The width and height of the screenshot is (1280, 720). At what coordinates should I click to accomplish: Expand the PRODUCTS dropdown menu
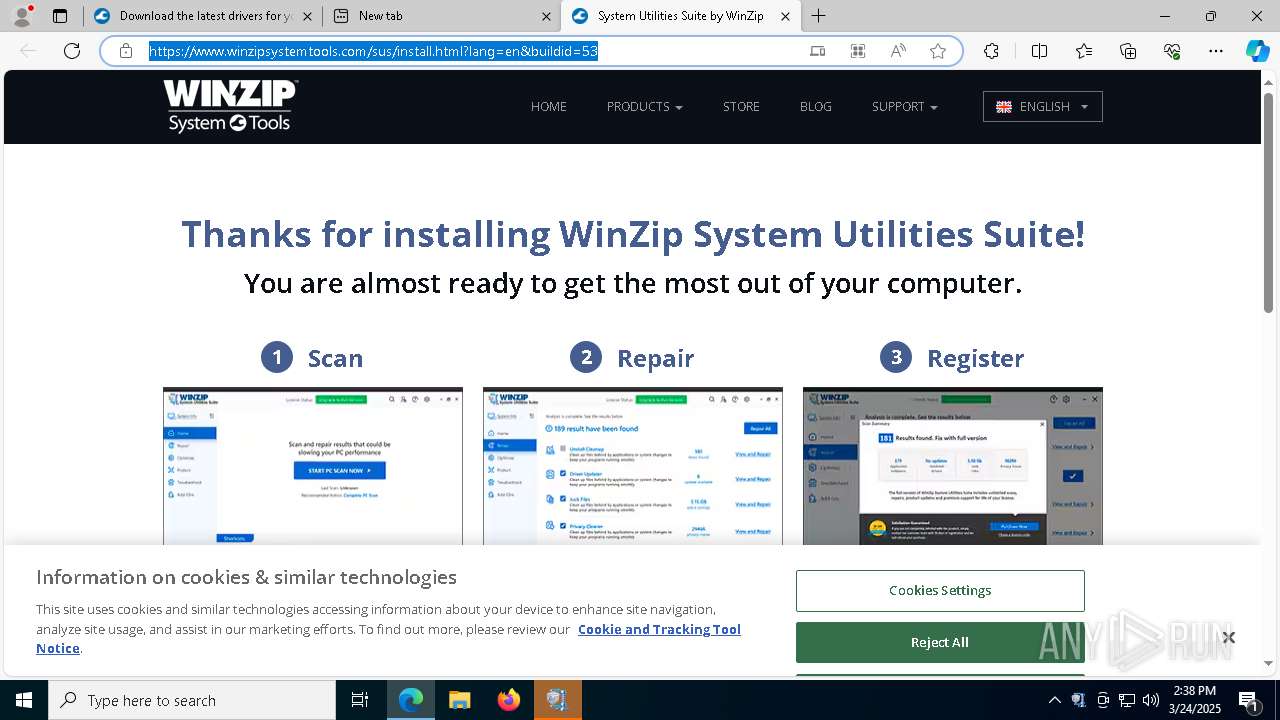[645, 106]
